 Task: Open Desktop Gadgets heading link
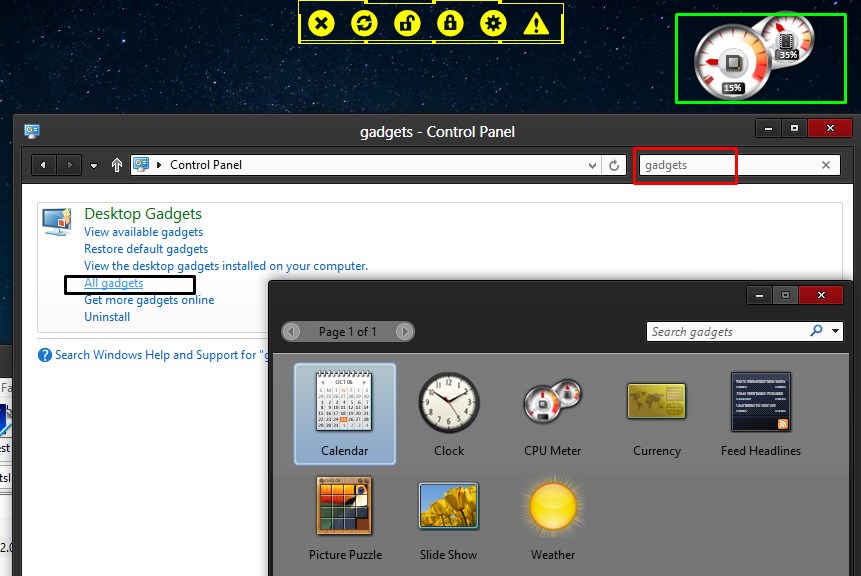pyautogui.click(x=143, y=214)
